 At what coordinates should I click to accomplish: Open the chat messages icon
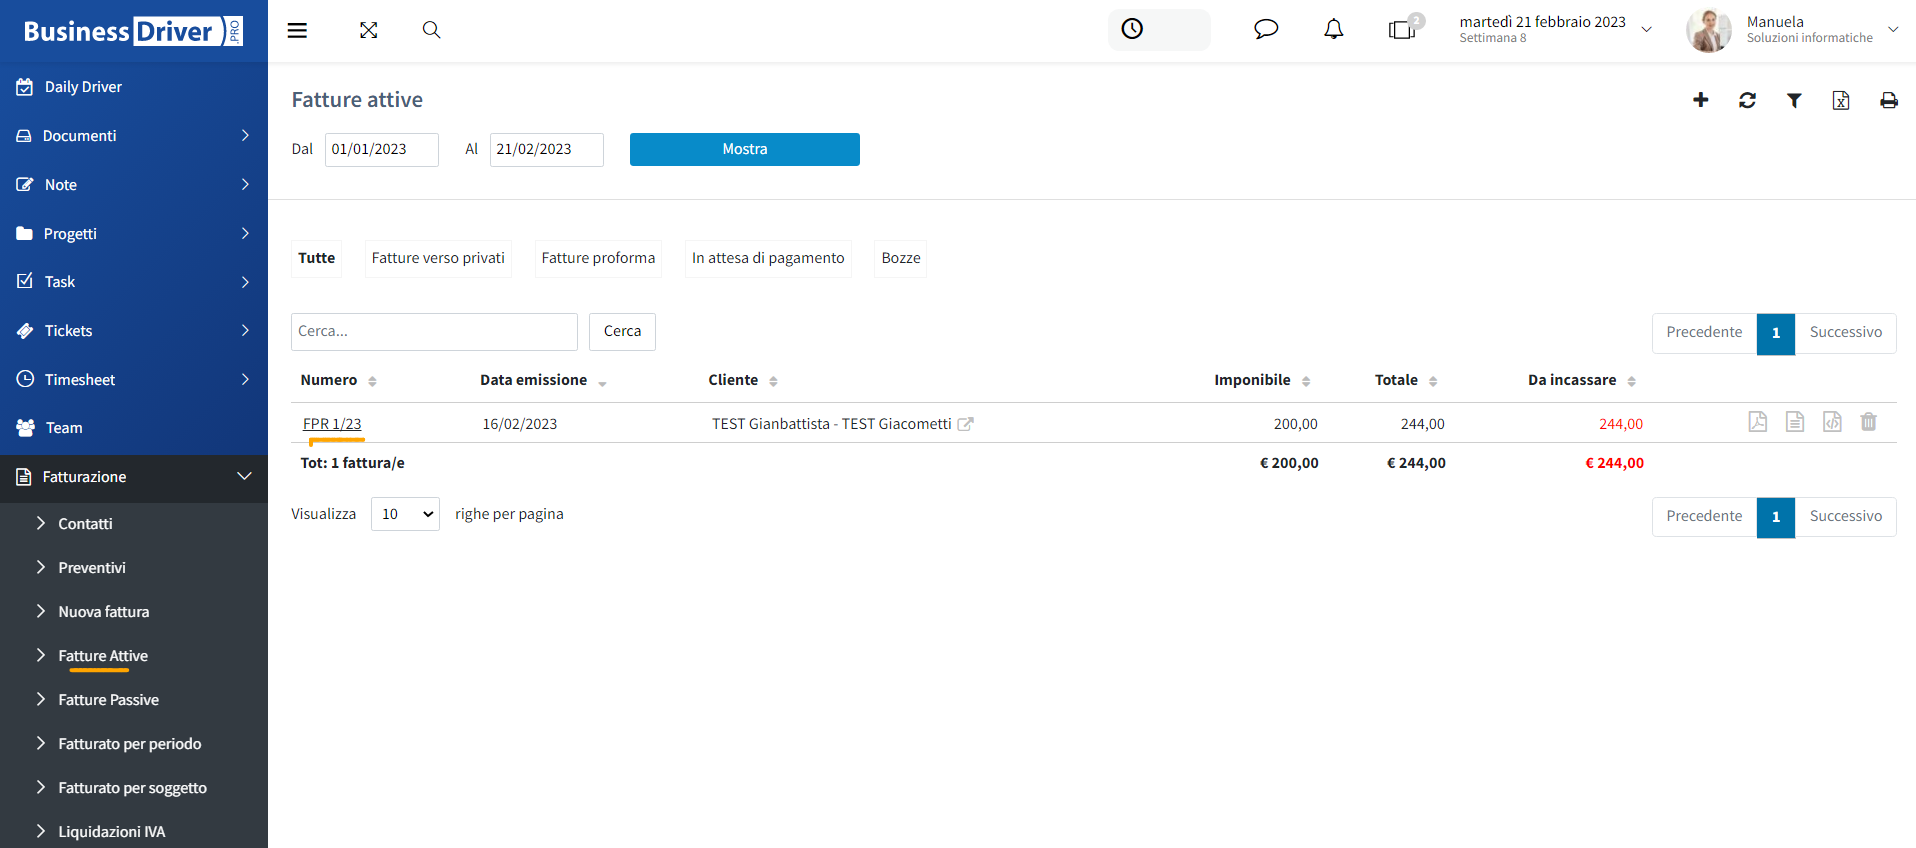coord(1266,29)
